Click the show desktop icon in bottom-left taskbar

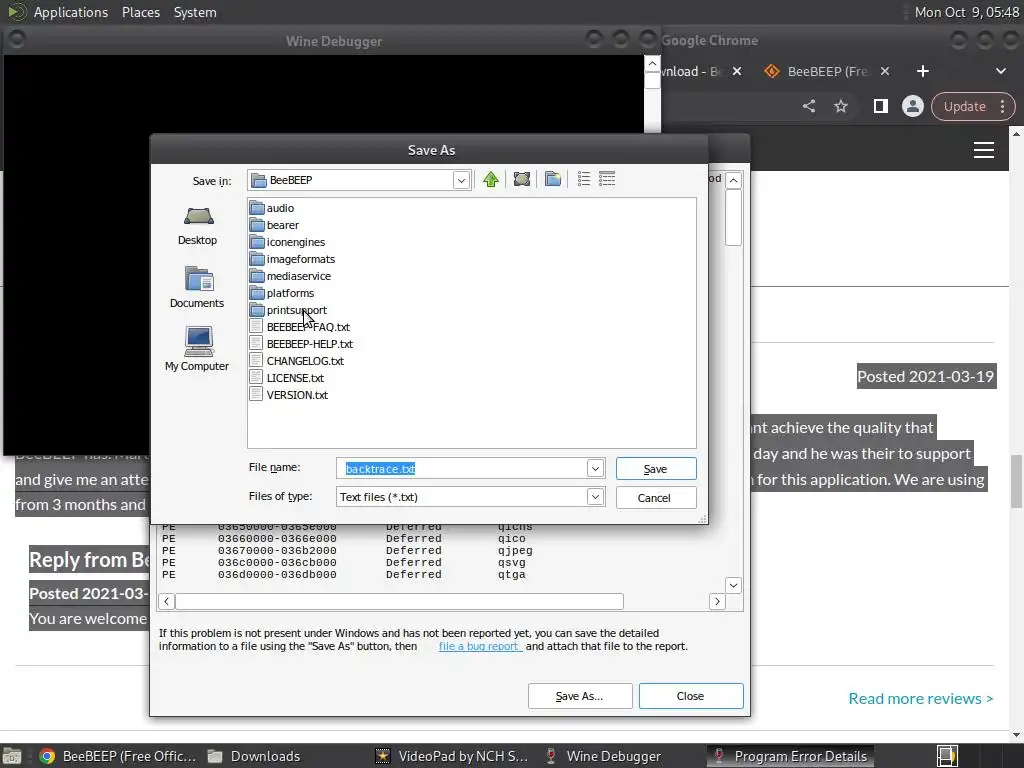pos(12,756)
